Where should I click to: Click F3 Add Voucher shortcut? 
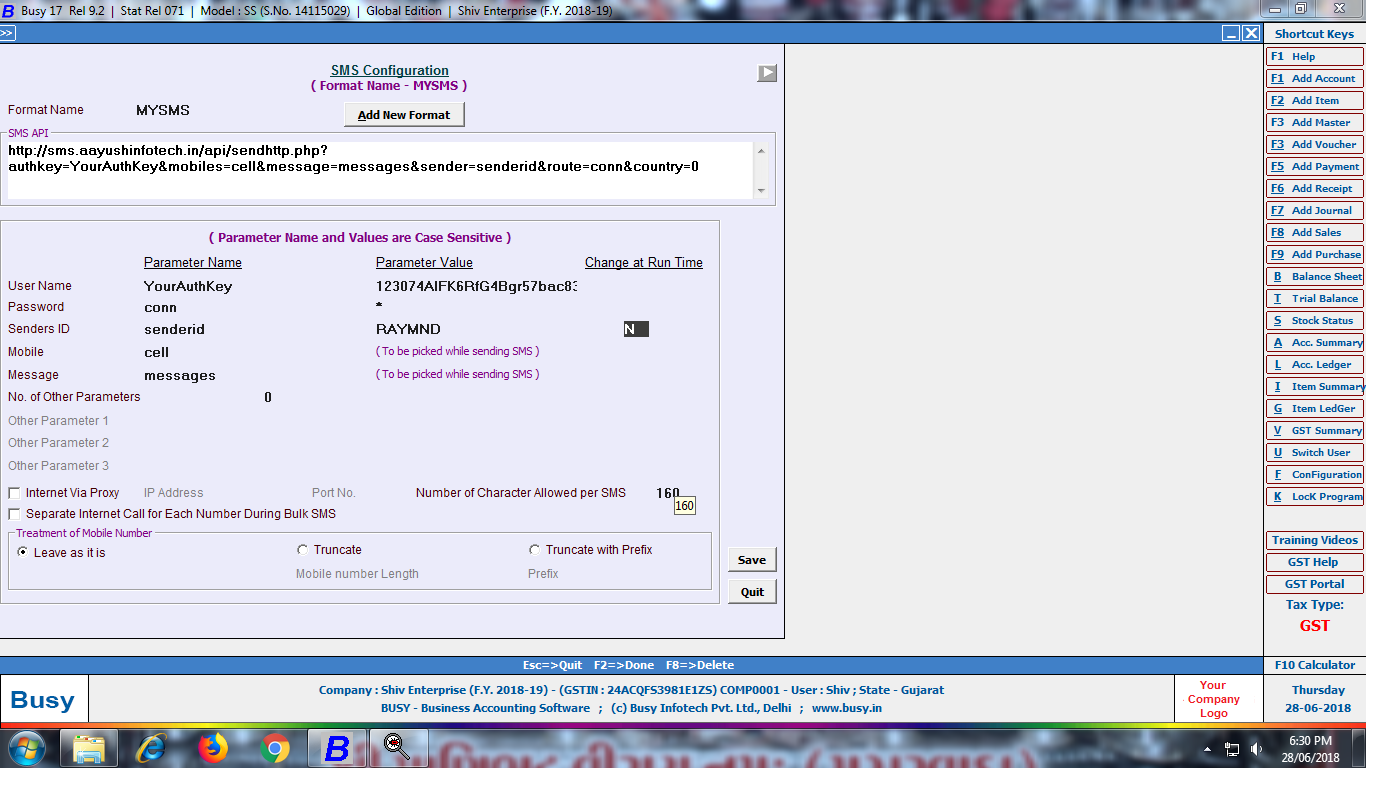click(x=1314, y=145)
